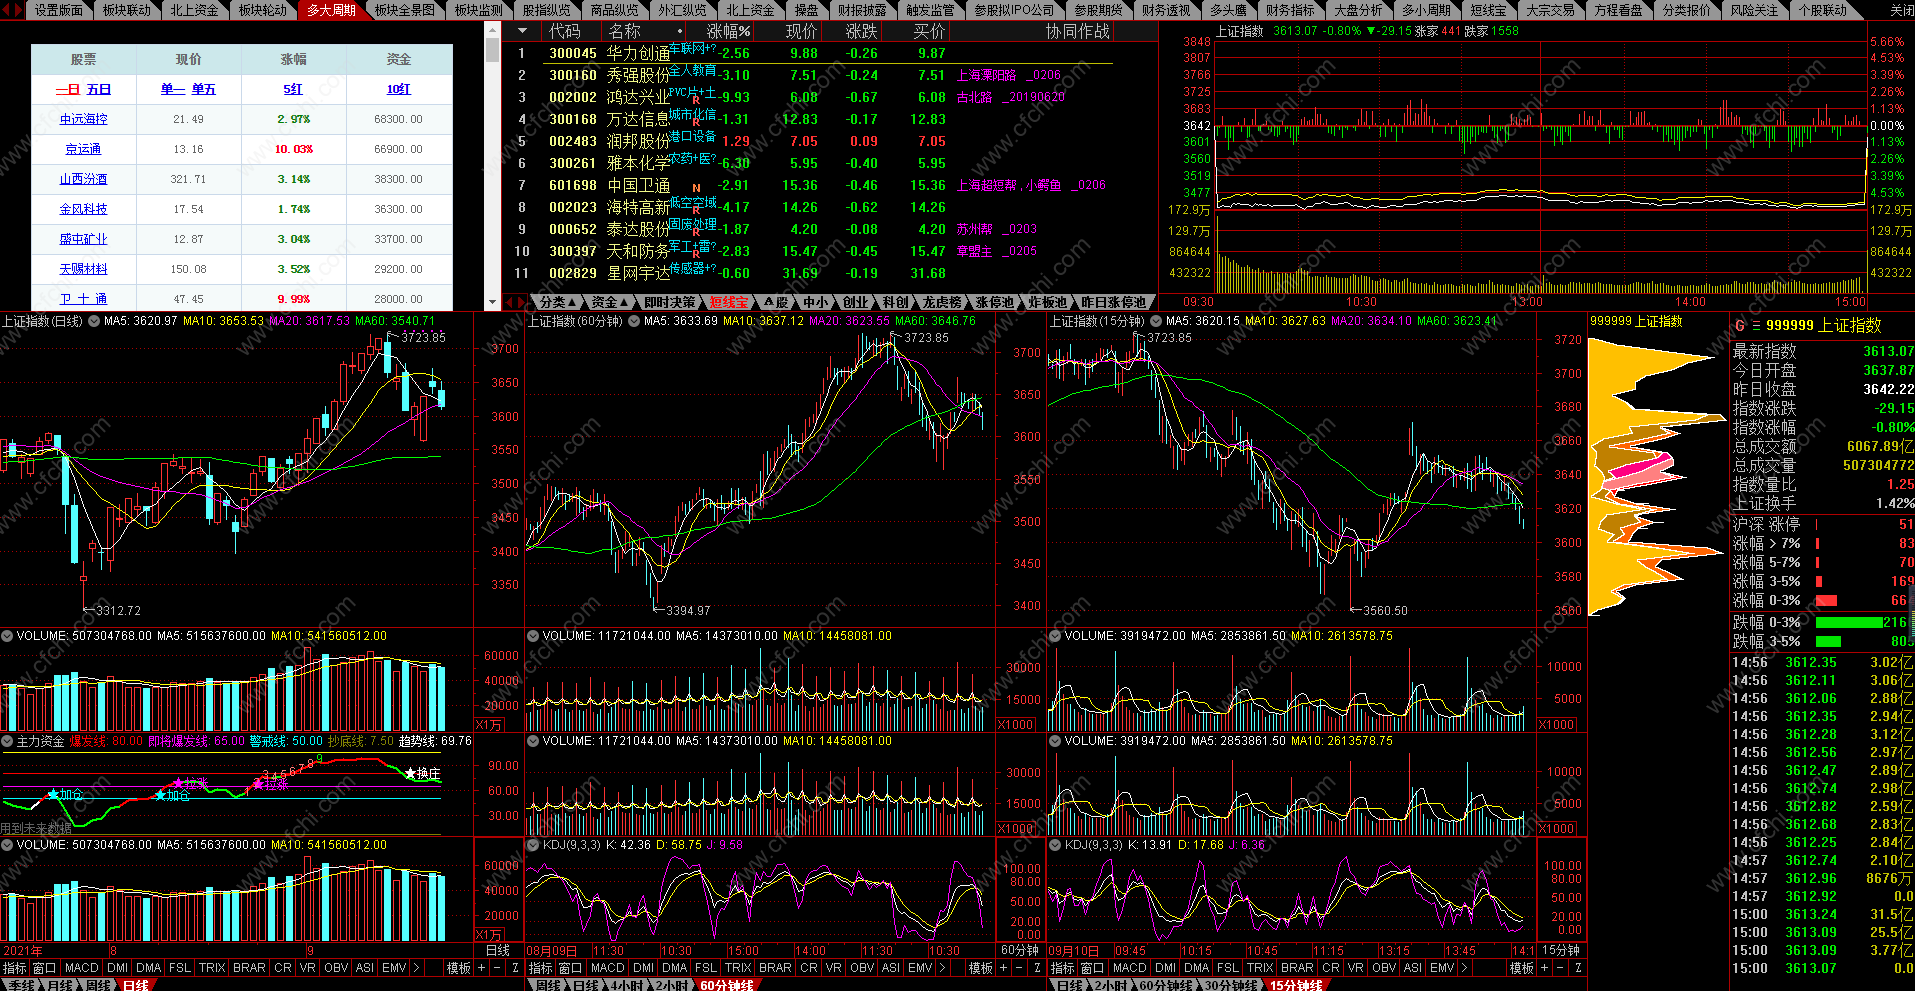Toggle the round marker beside 上证指数(60分钟) MA label
1915x991 pixels.
[x=634, y=321]
